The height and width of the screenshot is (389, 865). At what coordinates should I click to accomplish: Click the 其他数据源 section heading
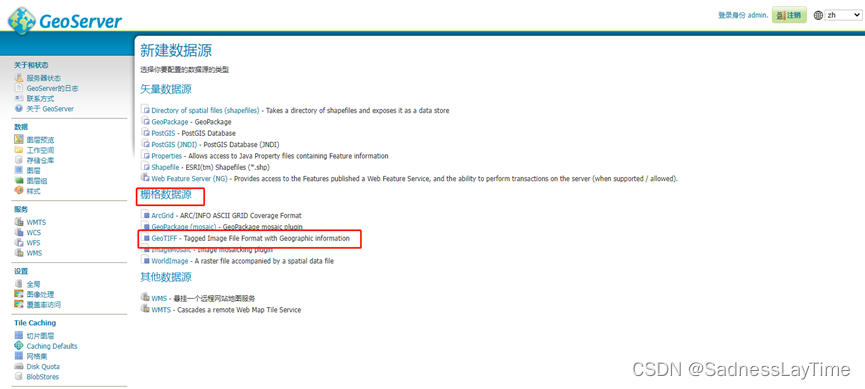[165, 277]
